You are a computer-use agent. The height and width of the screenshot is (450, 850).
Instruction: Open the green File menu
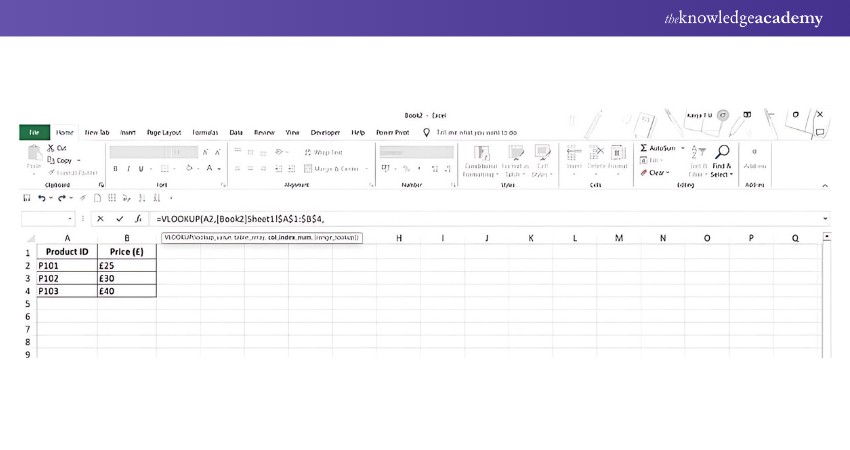point(34,132)
